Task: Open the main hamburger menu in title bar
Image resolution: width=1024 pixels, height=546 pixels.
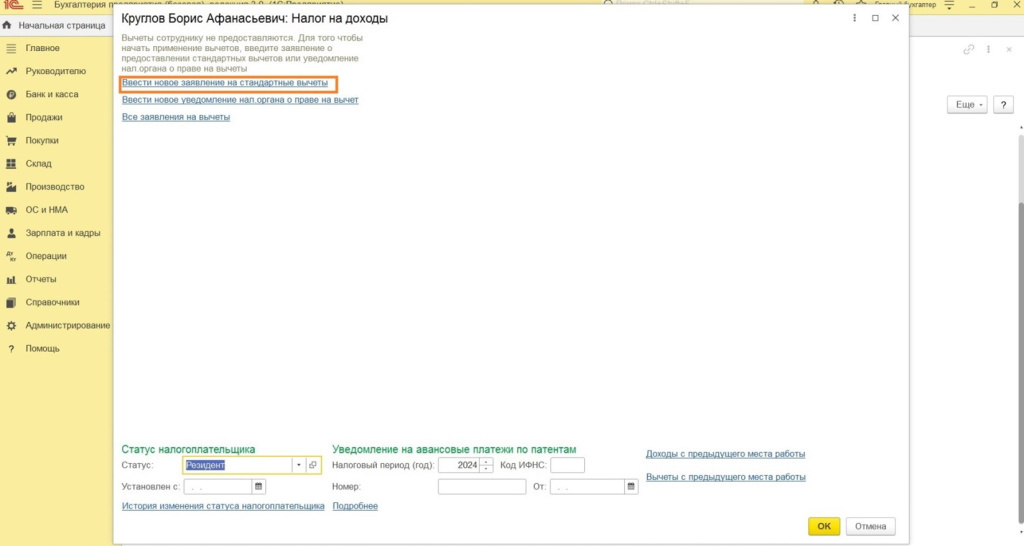Action: [37, 5]
